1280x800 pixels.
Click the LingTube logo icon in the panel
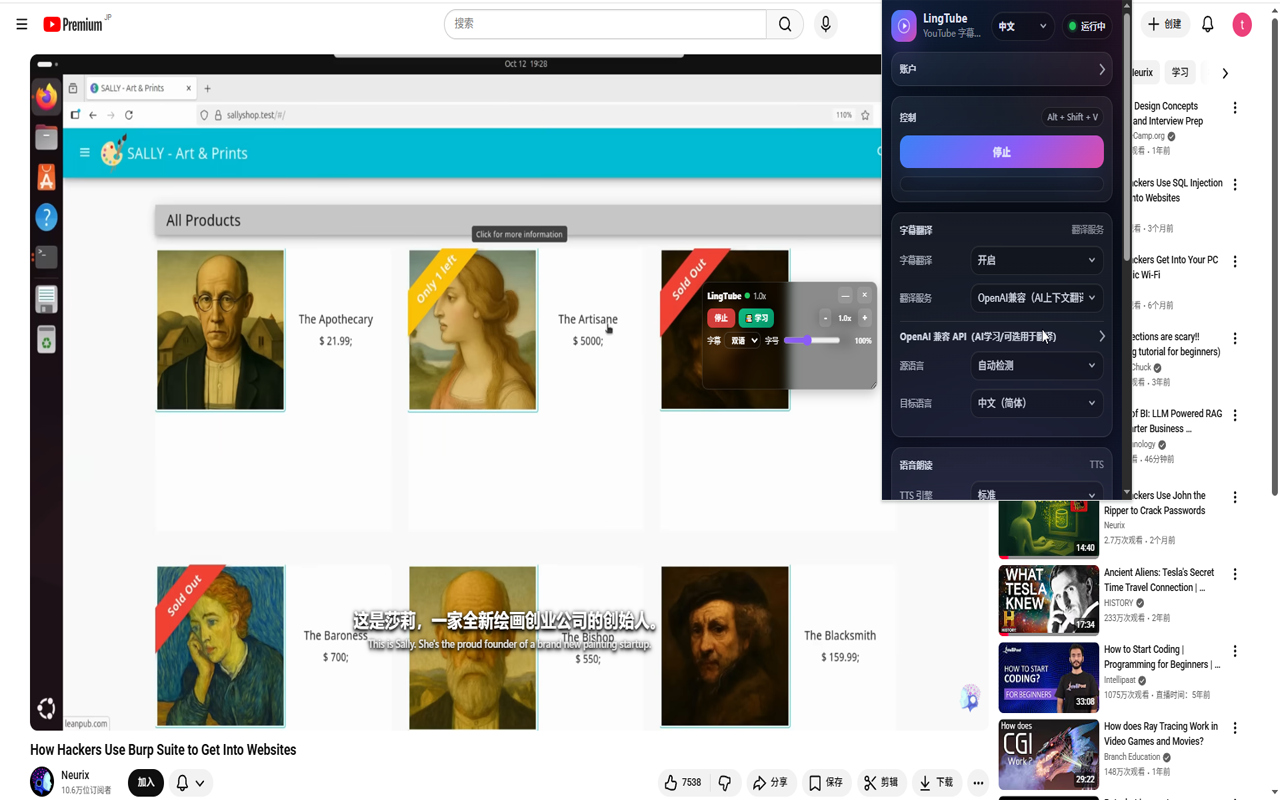903,26
